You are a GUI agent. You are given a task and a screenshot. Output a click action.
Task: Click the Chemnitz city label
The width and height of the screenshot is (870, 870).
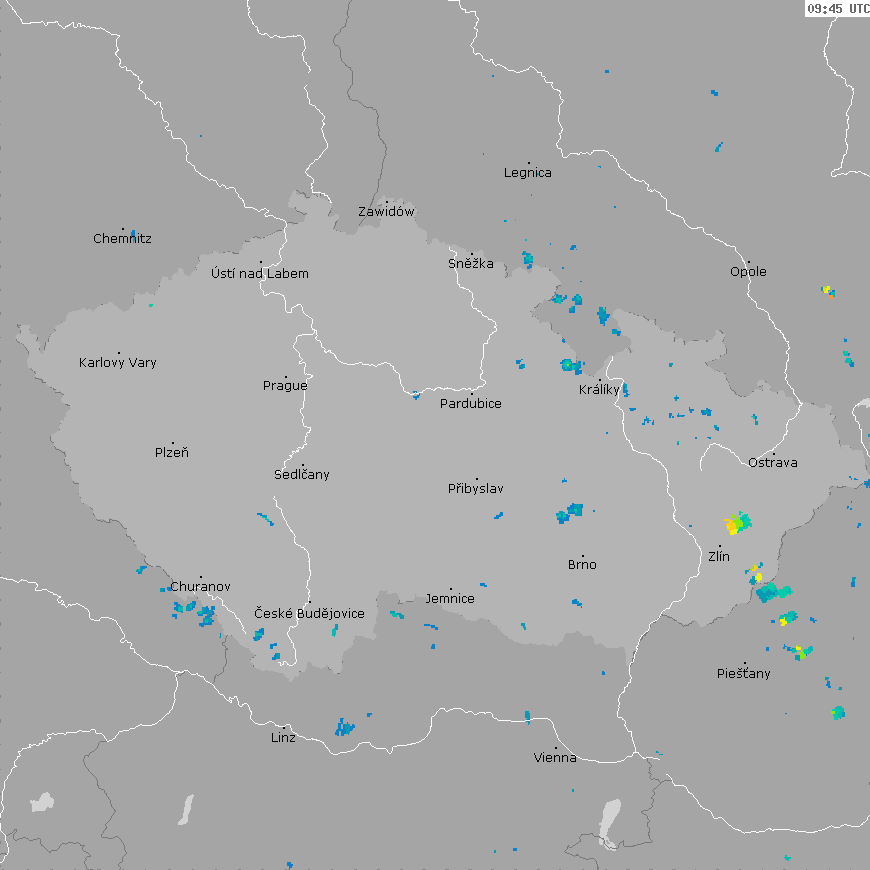tap(122, 239)
